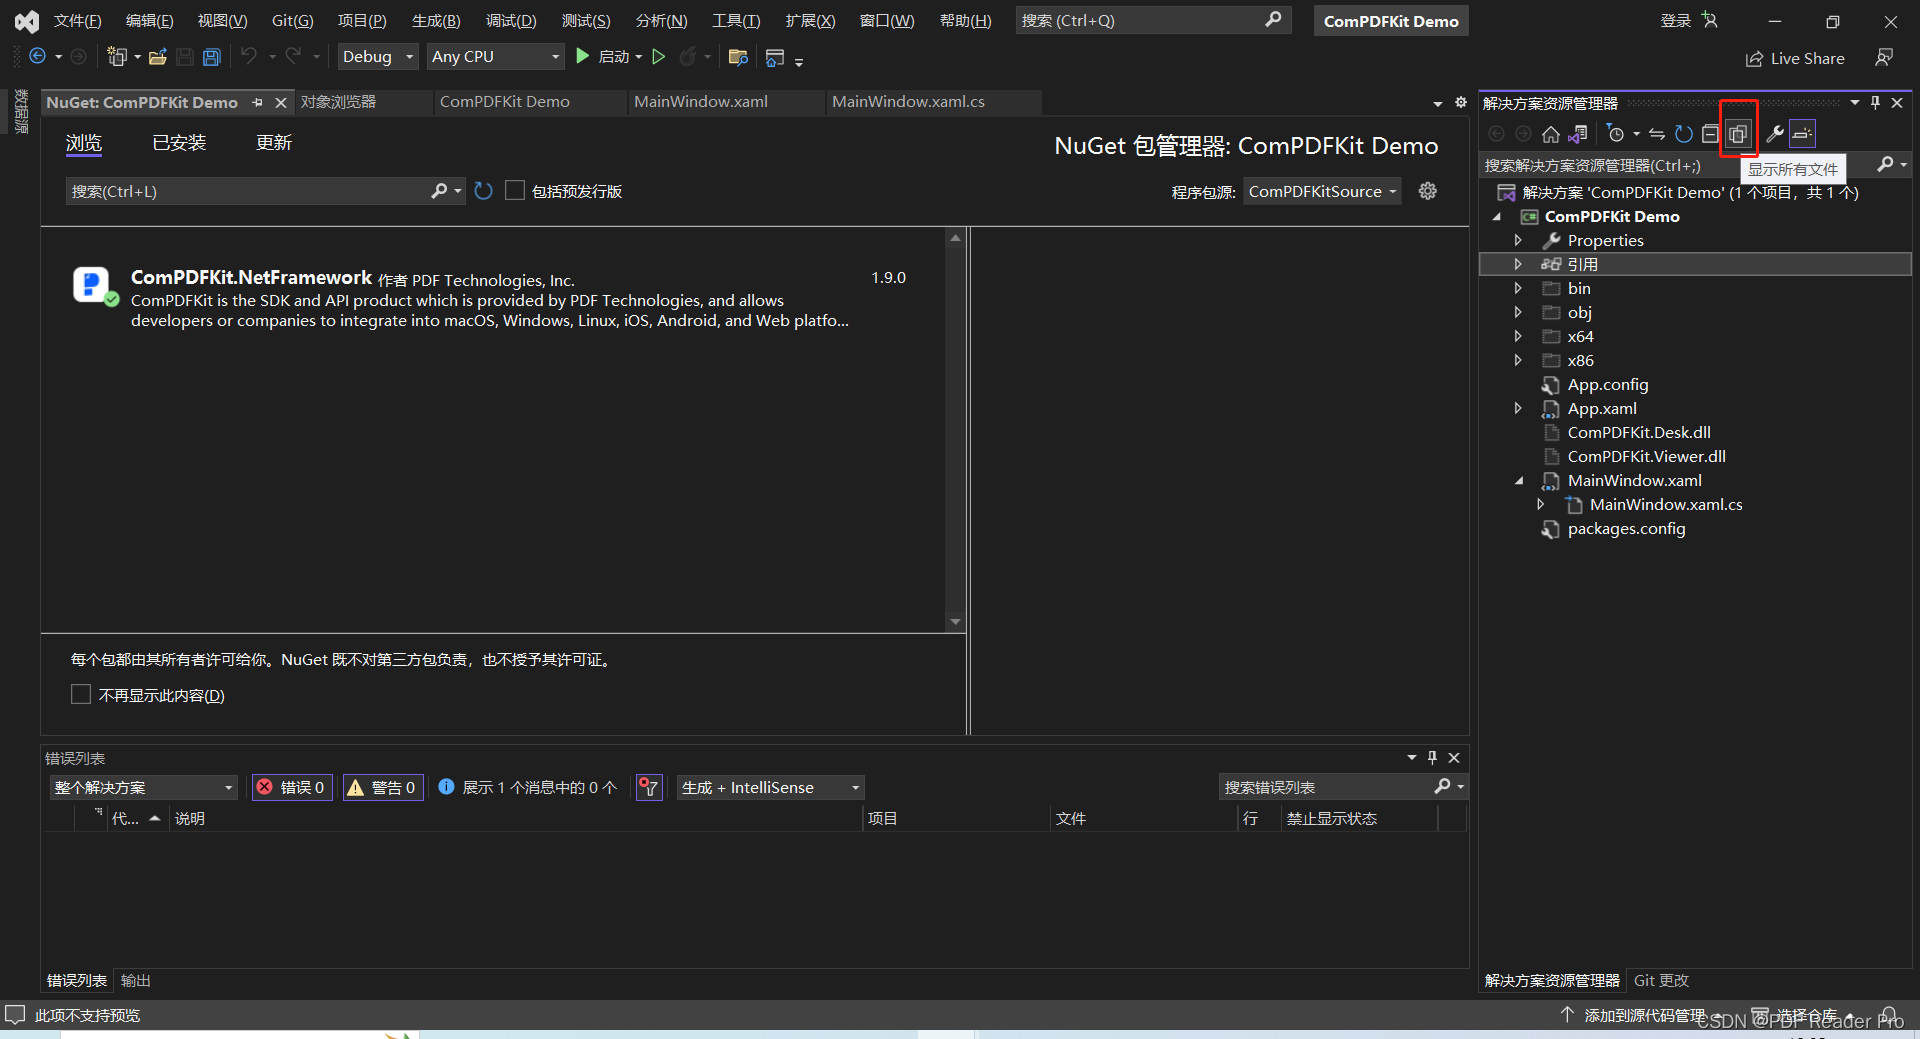This screenshot has height=1039, width=1920.
Task: Open the Any CPU platform dropdown
Action: (x=495, y=57)
